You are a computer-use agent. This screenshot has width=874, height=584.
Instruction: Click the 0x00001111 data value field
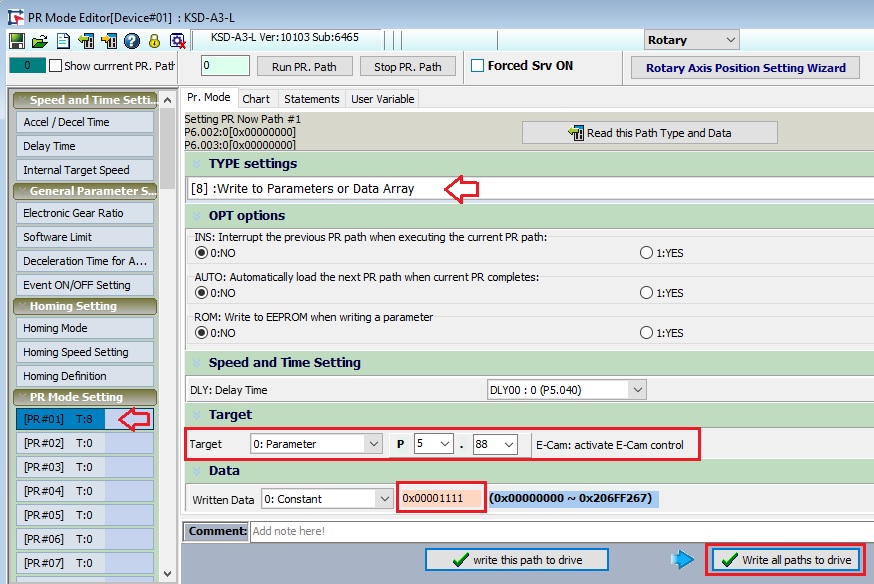point(441,498)
